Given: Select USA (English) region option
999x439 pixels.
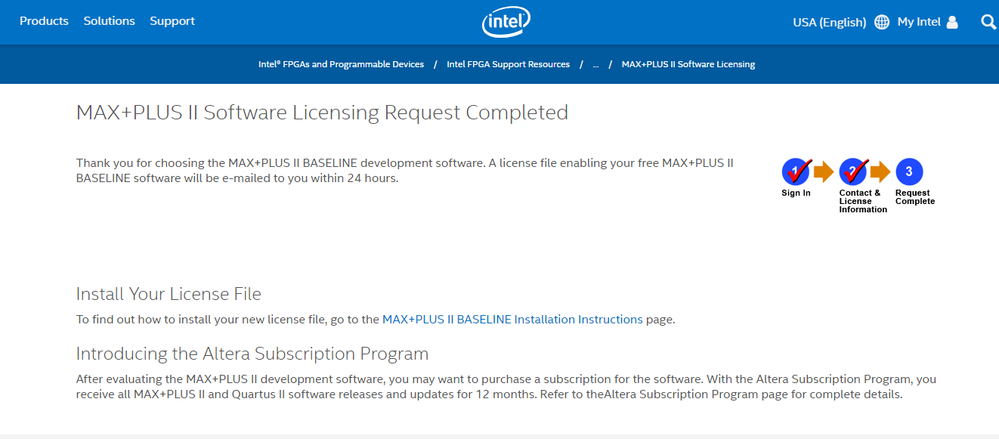Looking at the screenshot, I should tap(830, 22).
